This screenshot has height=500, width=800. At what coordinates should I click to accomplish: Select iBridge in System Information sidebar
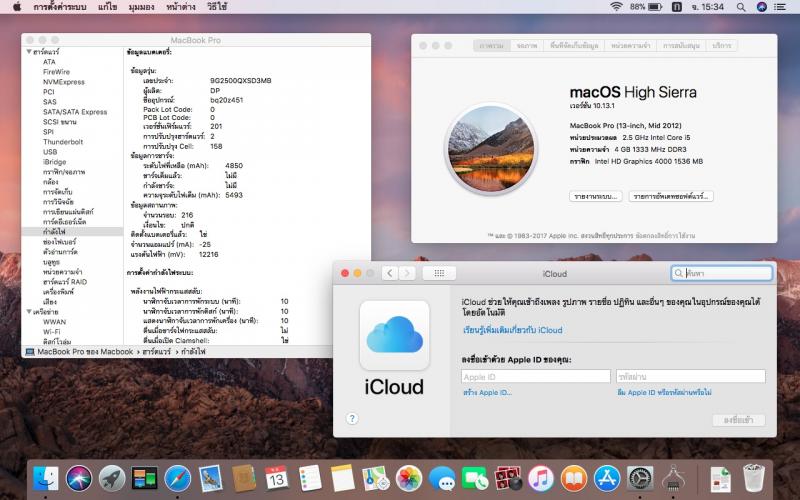(x=55, y=162)
